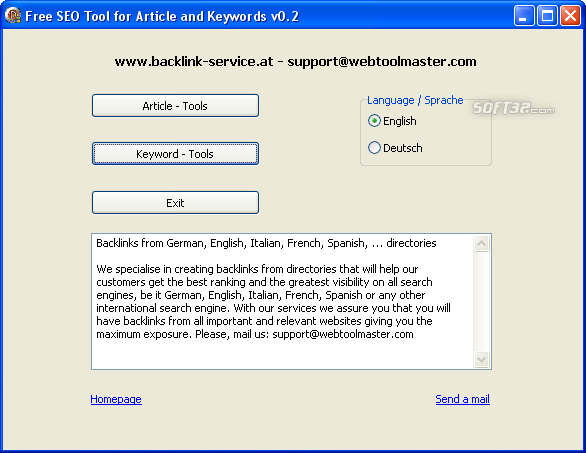This screenshot has height=453, width=586.
Task: Click the Language / Sprache group label
Action: [415, 100]
